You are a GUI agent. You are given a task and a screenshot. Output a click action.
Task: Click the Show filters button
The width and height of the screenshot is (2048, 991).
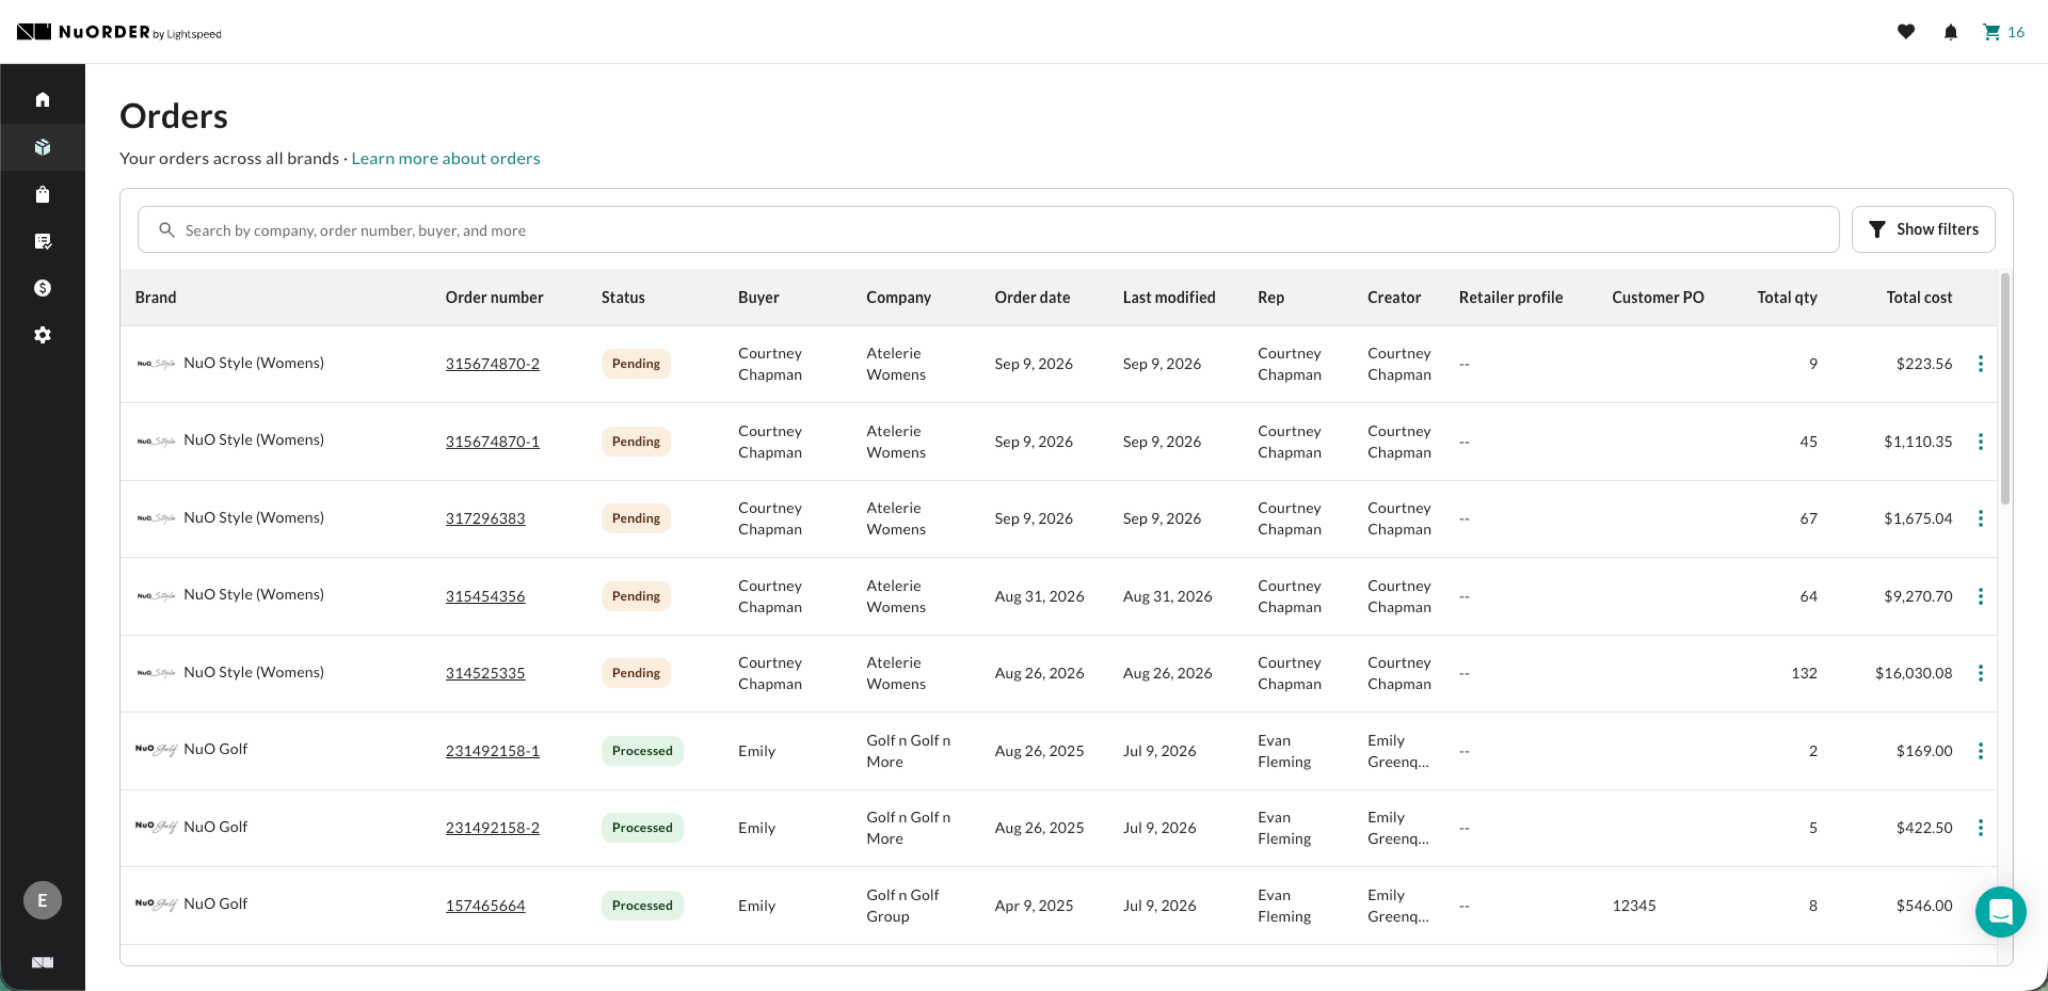coord(1923,229)
